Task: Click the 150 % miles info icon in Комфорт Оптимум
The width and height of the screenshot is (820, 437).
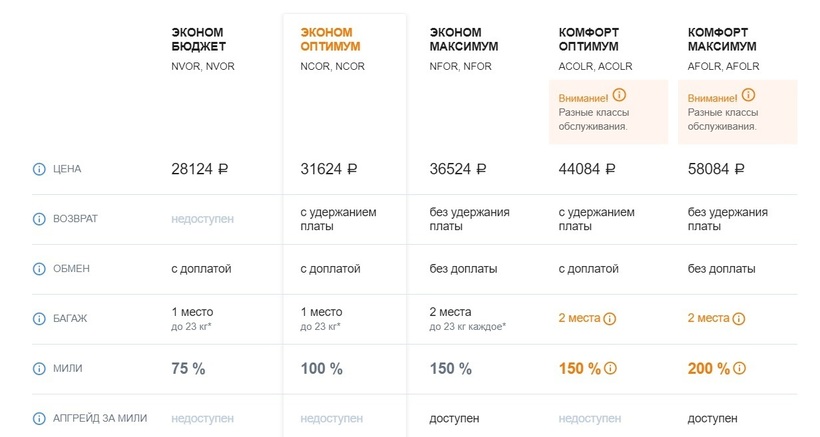Action: coord(611,369)
